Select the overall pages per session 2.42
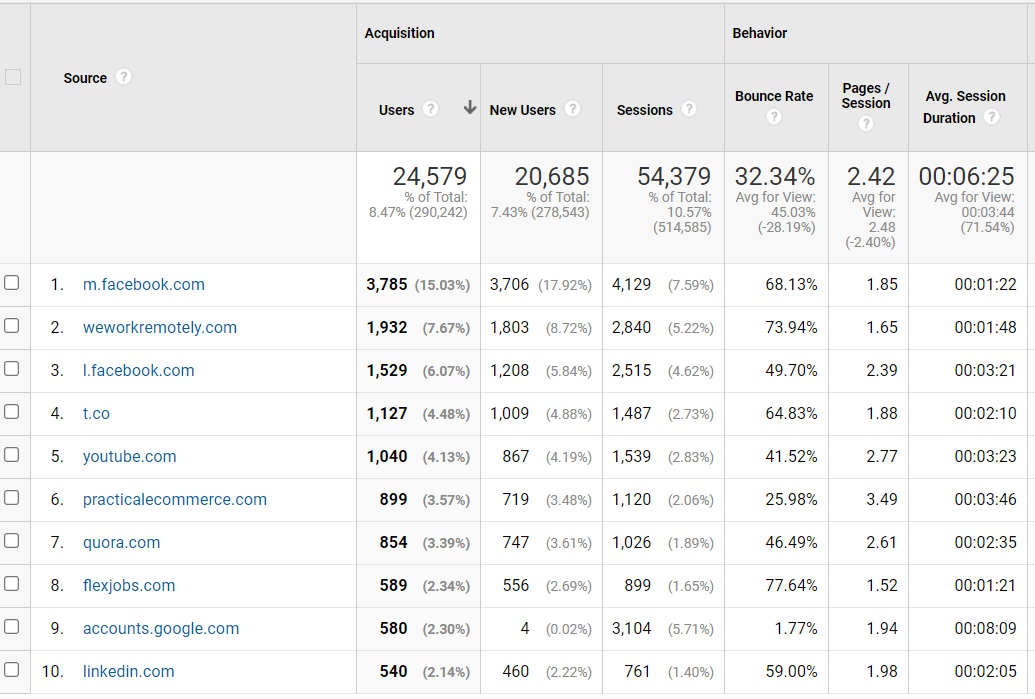The image size is (1035, 699). [871, 176]
